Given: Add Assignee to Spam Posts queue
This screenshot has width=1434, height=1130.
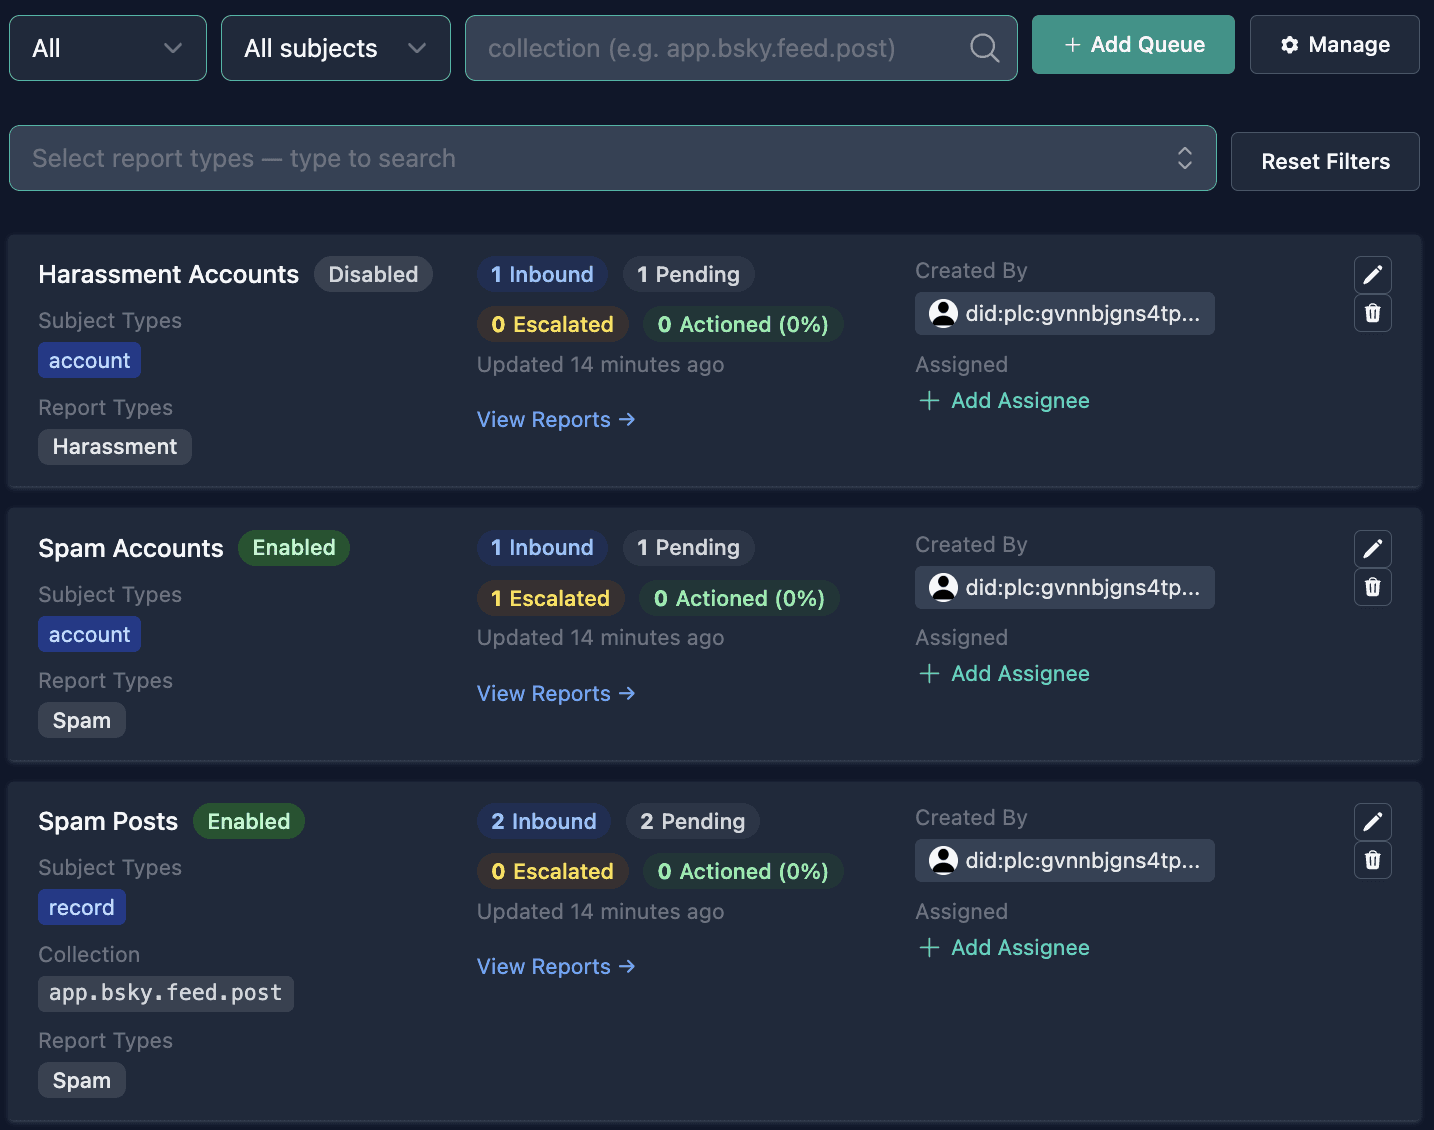Looking at the screenshot, I should (x=1004, y=948).
